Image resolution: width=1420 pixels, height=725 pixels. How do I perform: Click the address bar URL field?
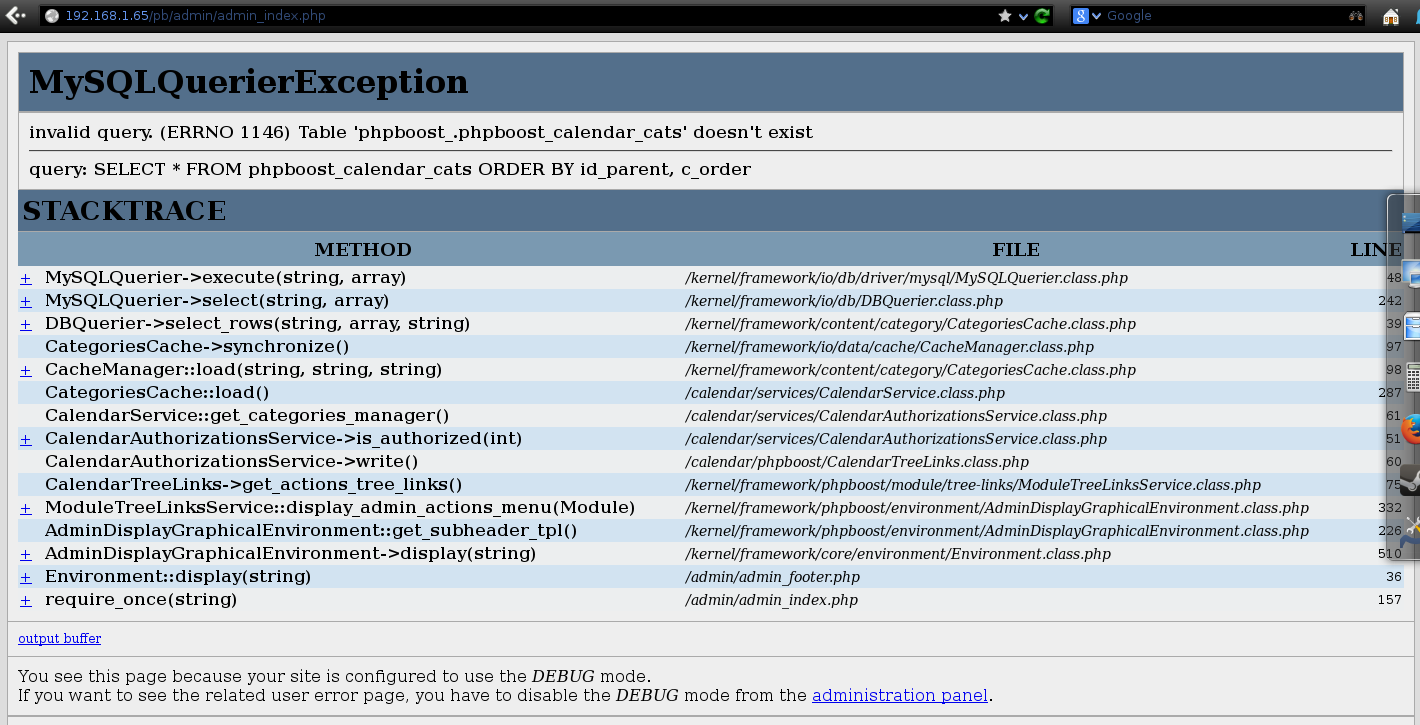pyautogui.click(x=500, y=16)
